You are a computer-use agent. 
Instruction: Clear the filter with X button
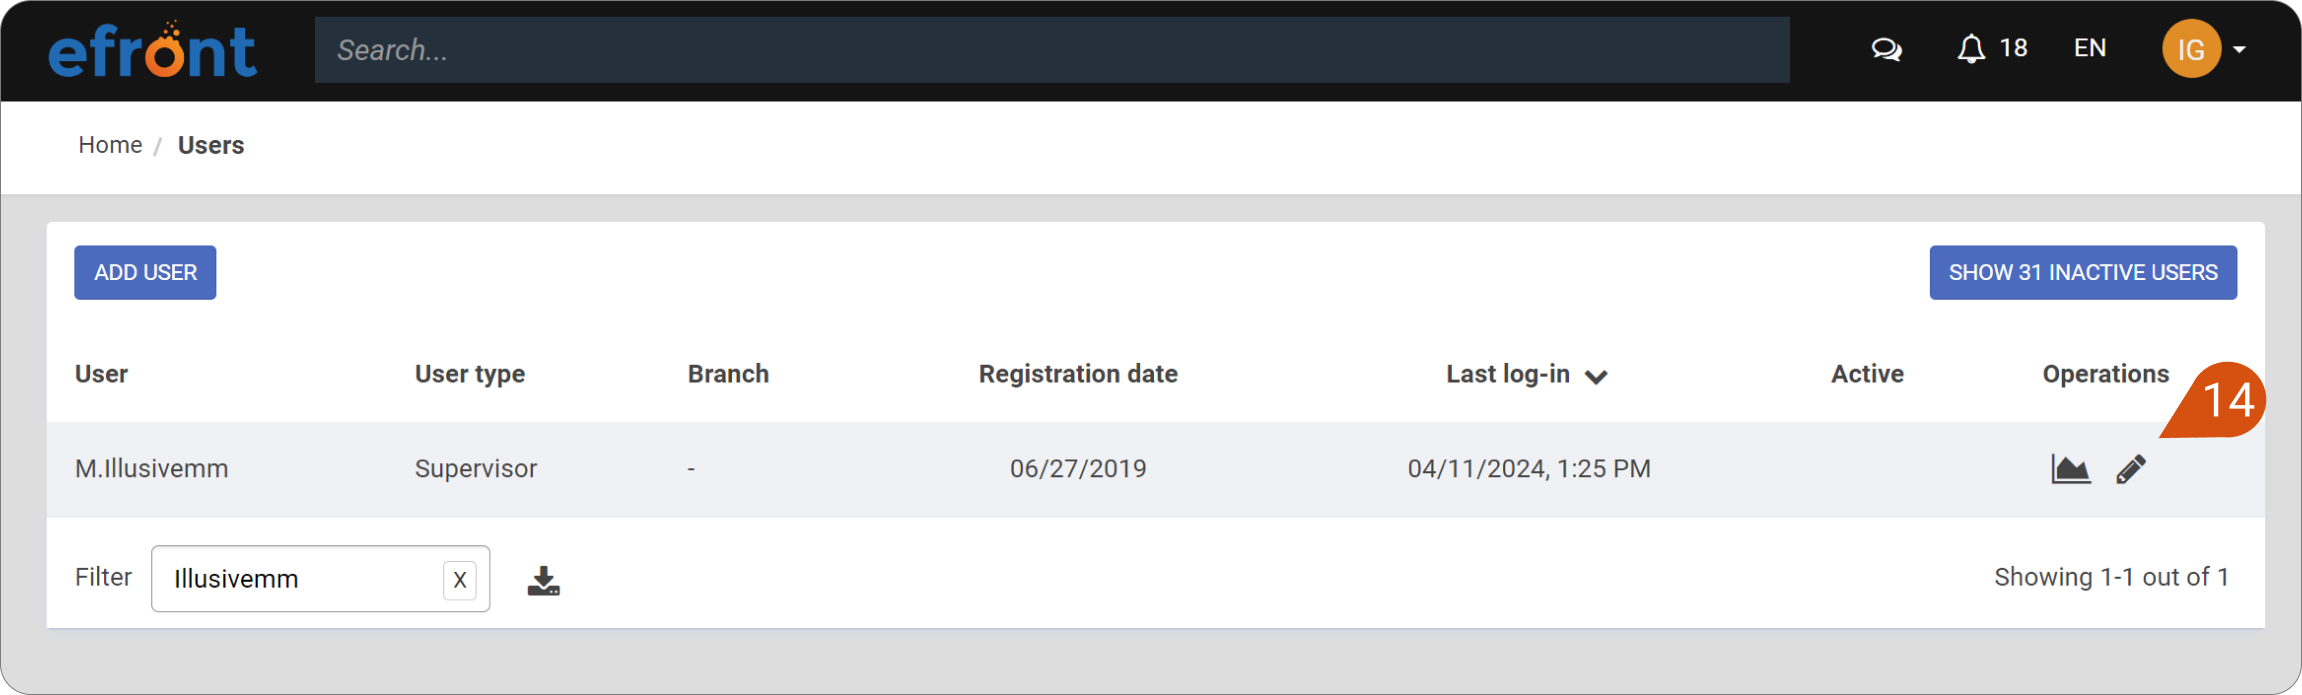click(460, 580)
